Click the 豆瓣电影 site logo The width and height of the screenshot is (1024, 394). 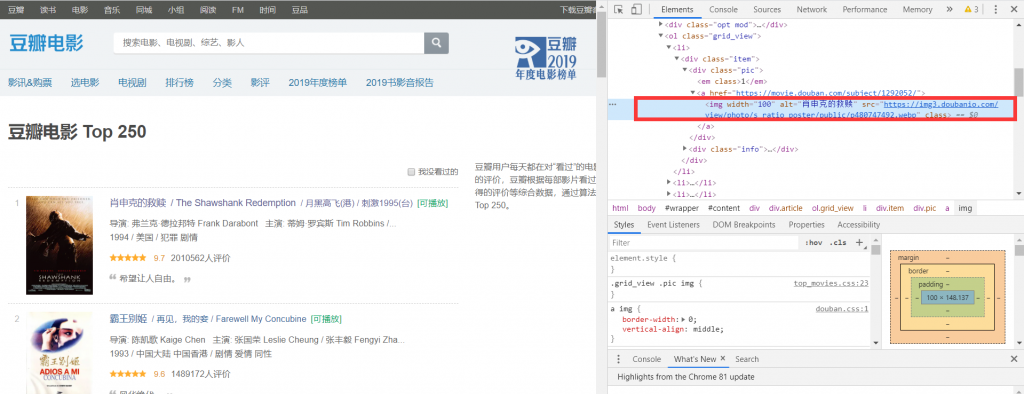tap(46, 43)
